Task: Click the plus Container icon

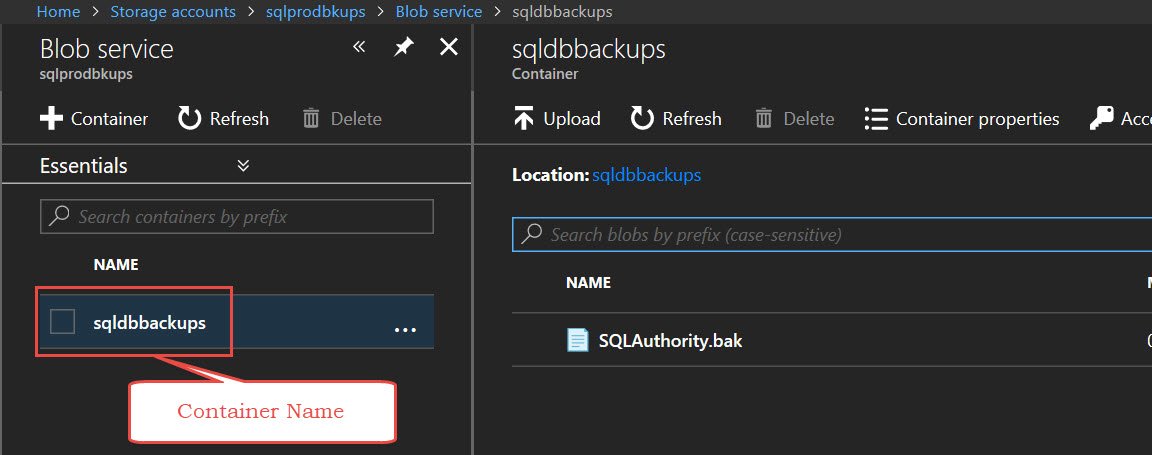Action: pos(51,119)
